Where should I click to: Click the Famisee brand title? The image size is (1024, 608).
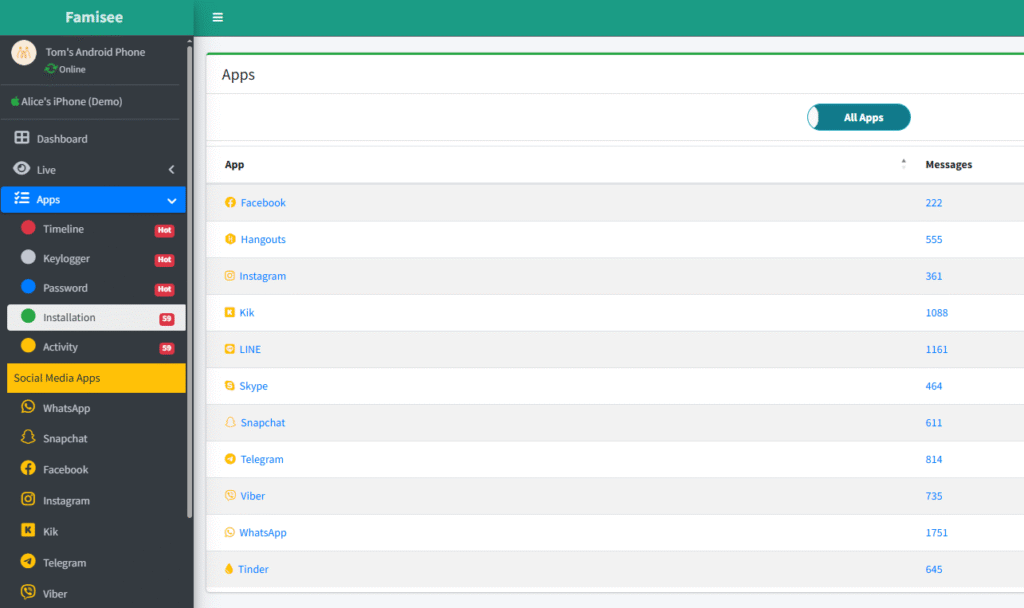94,17
